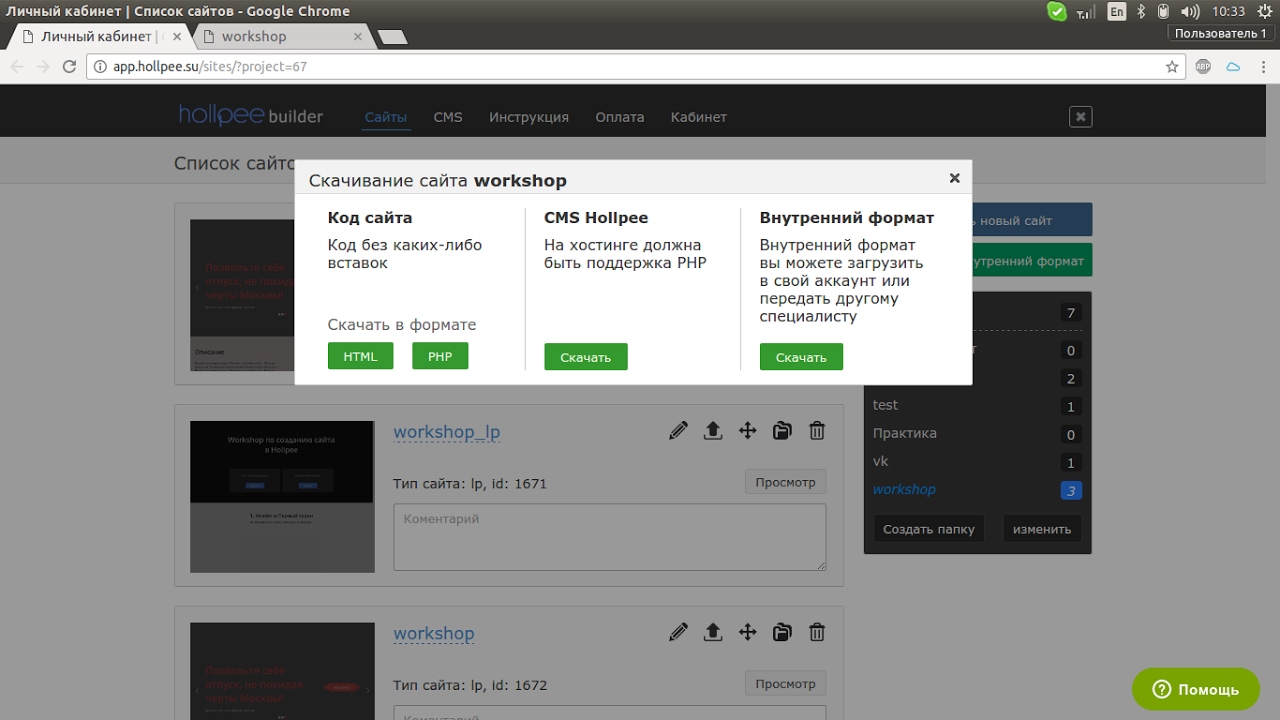
Task: Click Скачать under Внутренний формат
Action: coord(801,357)
